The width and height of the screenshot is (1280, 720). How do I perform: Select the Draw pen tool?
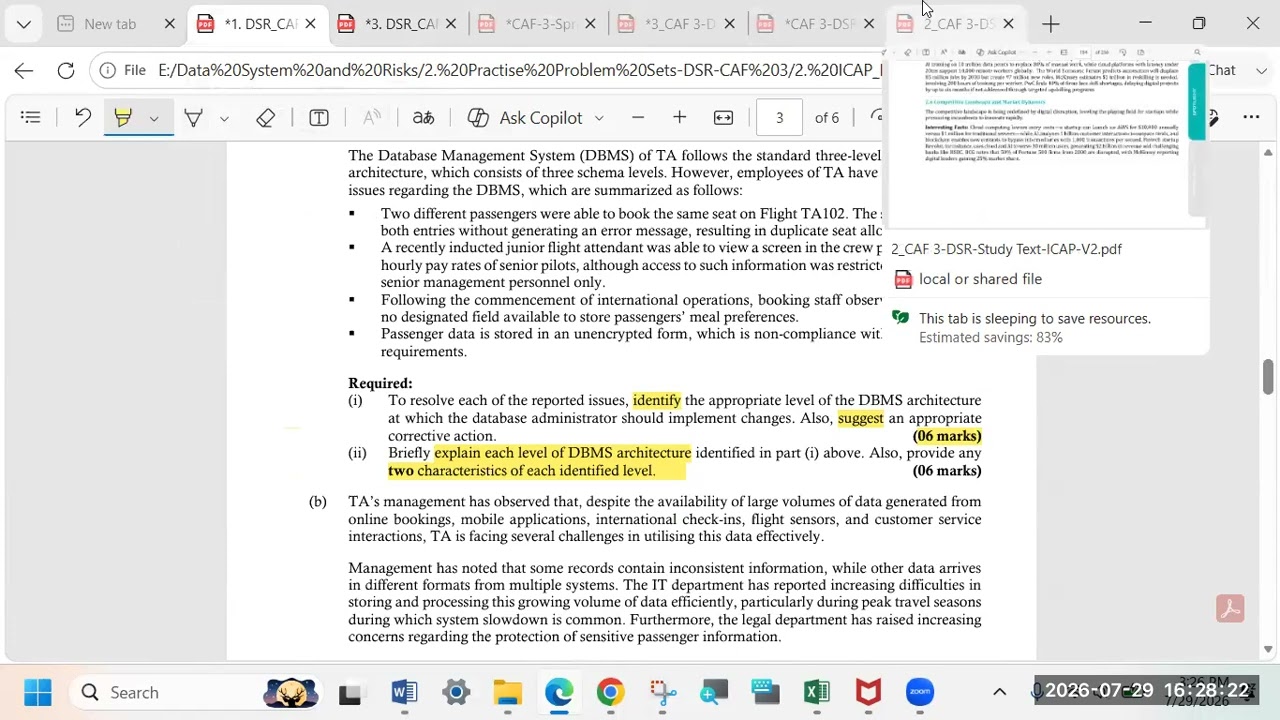point(194,118)
